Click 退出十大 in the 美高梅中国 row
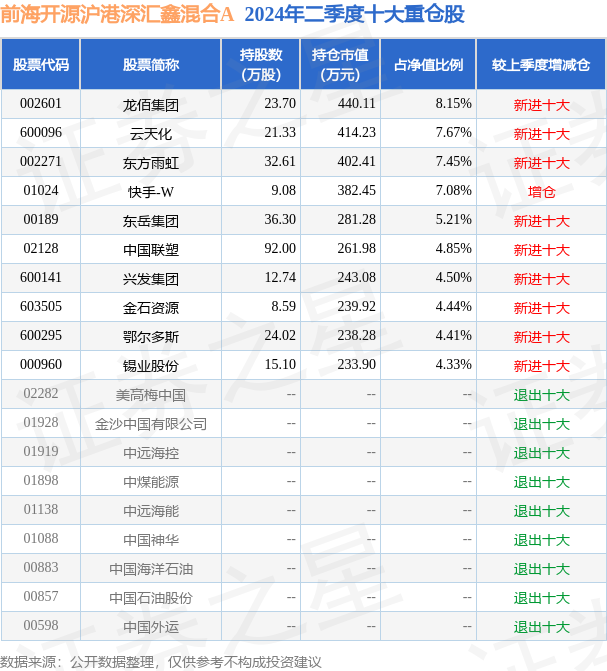The width and height of the screenshot is (607, 671). coord(542,395)
